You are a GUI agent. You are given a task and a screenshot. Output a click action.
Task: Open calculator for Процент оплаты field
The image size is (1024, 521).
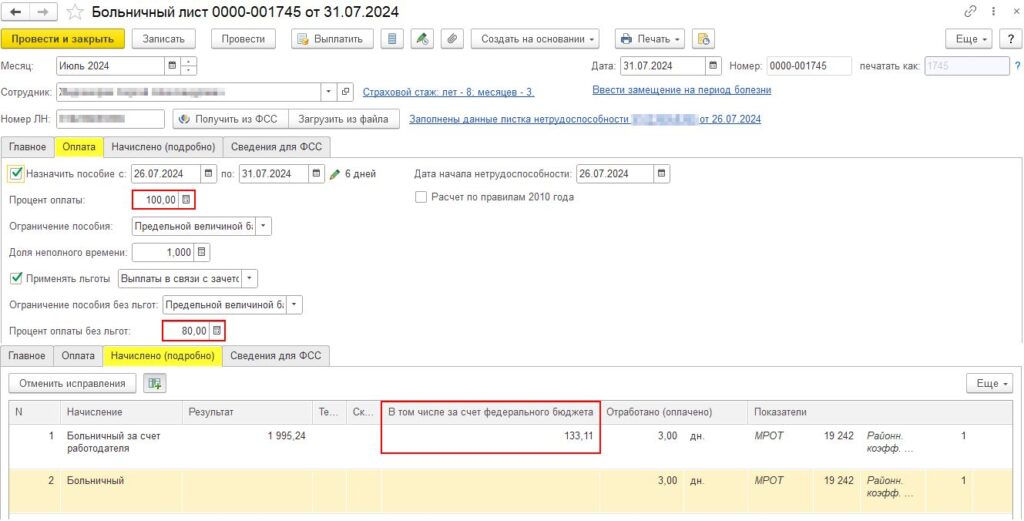click(x=185, y=200)
